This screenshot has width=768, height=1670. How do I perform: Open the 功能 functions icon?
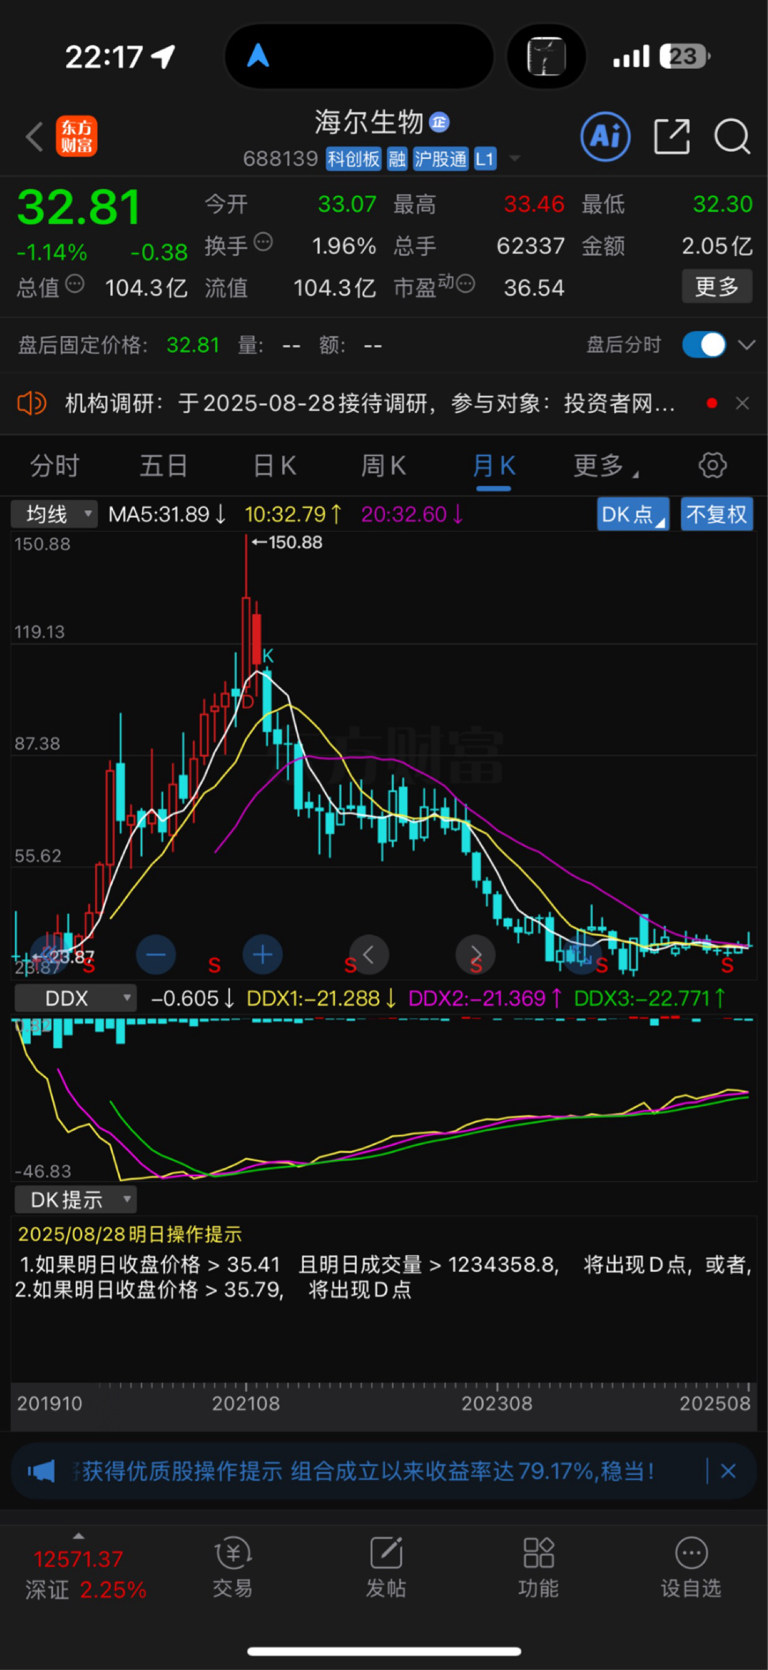pyautogui.click(x=538, y=1553)
